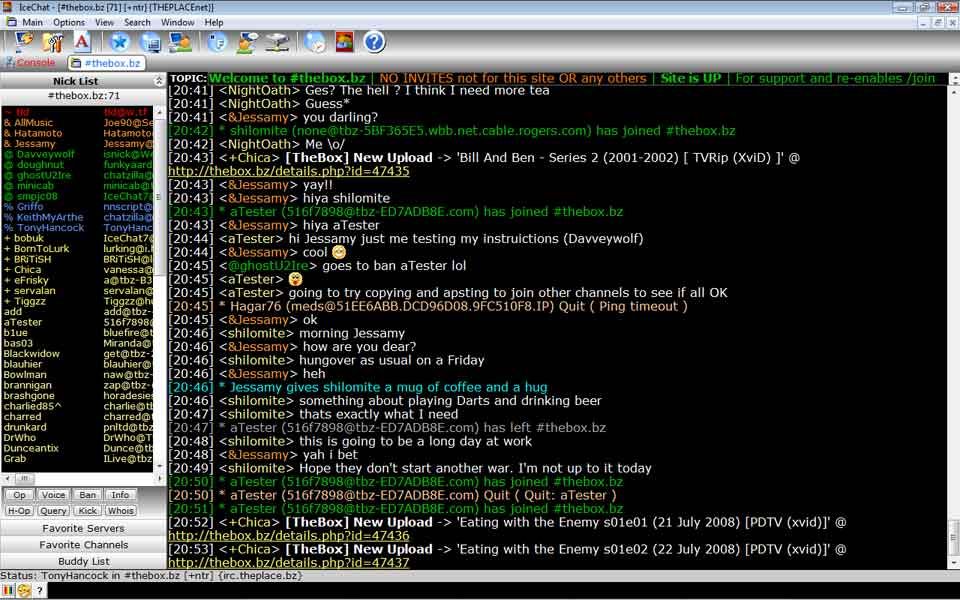Expand the Favorite Channels panel

pos(85,544)
